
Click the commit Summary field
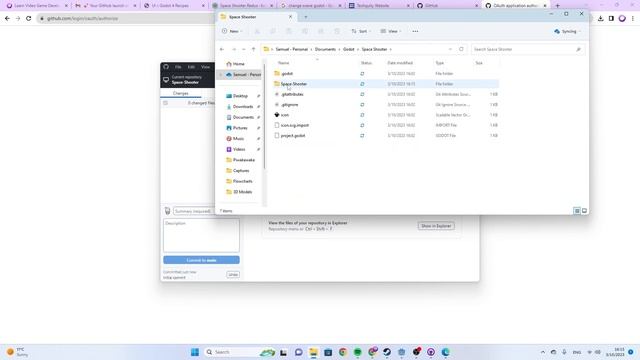194,211
